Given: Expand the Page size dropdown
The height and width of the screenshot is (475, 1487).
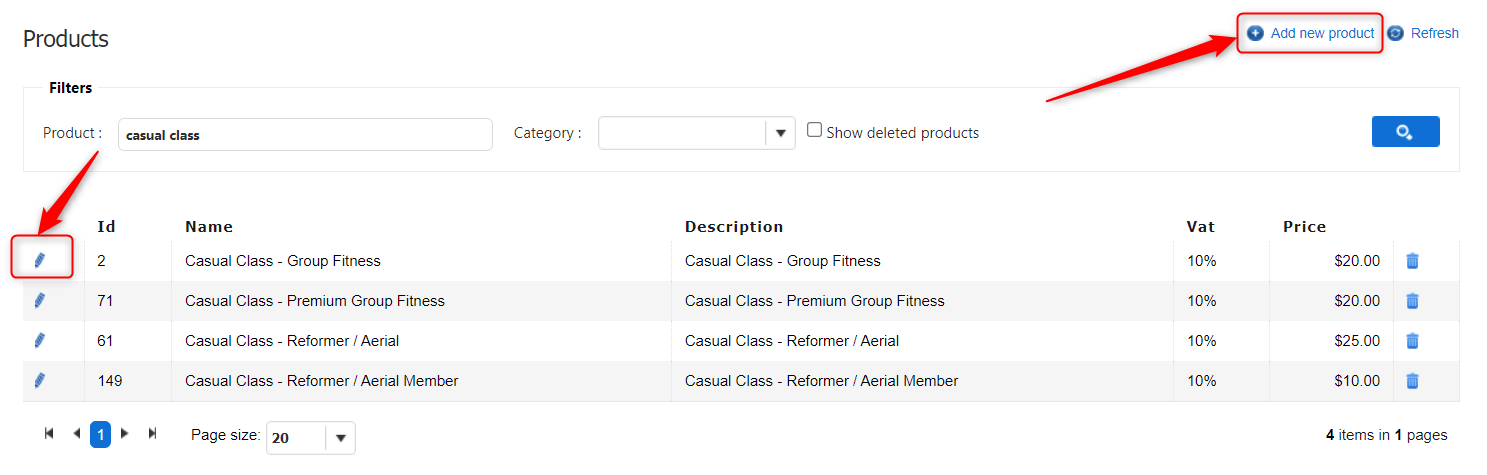Looking at the screenshot, I should click(x=340, y=438).
